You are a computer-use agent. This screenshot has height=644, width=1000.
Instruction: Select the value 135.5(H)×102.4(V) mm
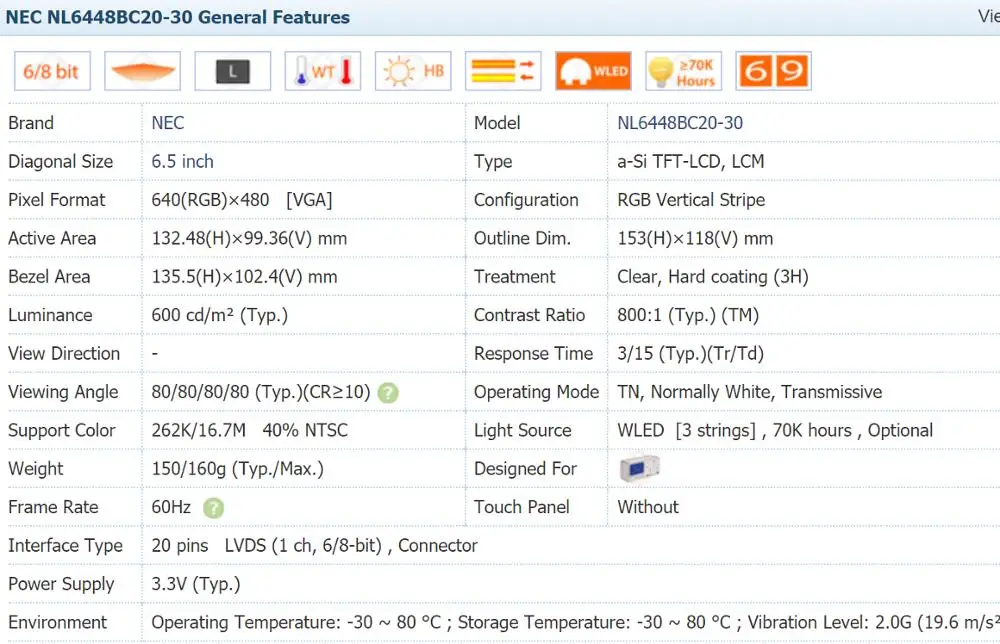[x=244, y=277]
